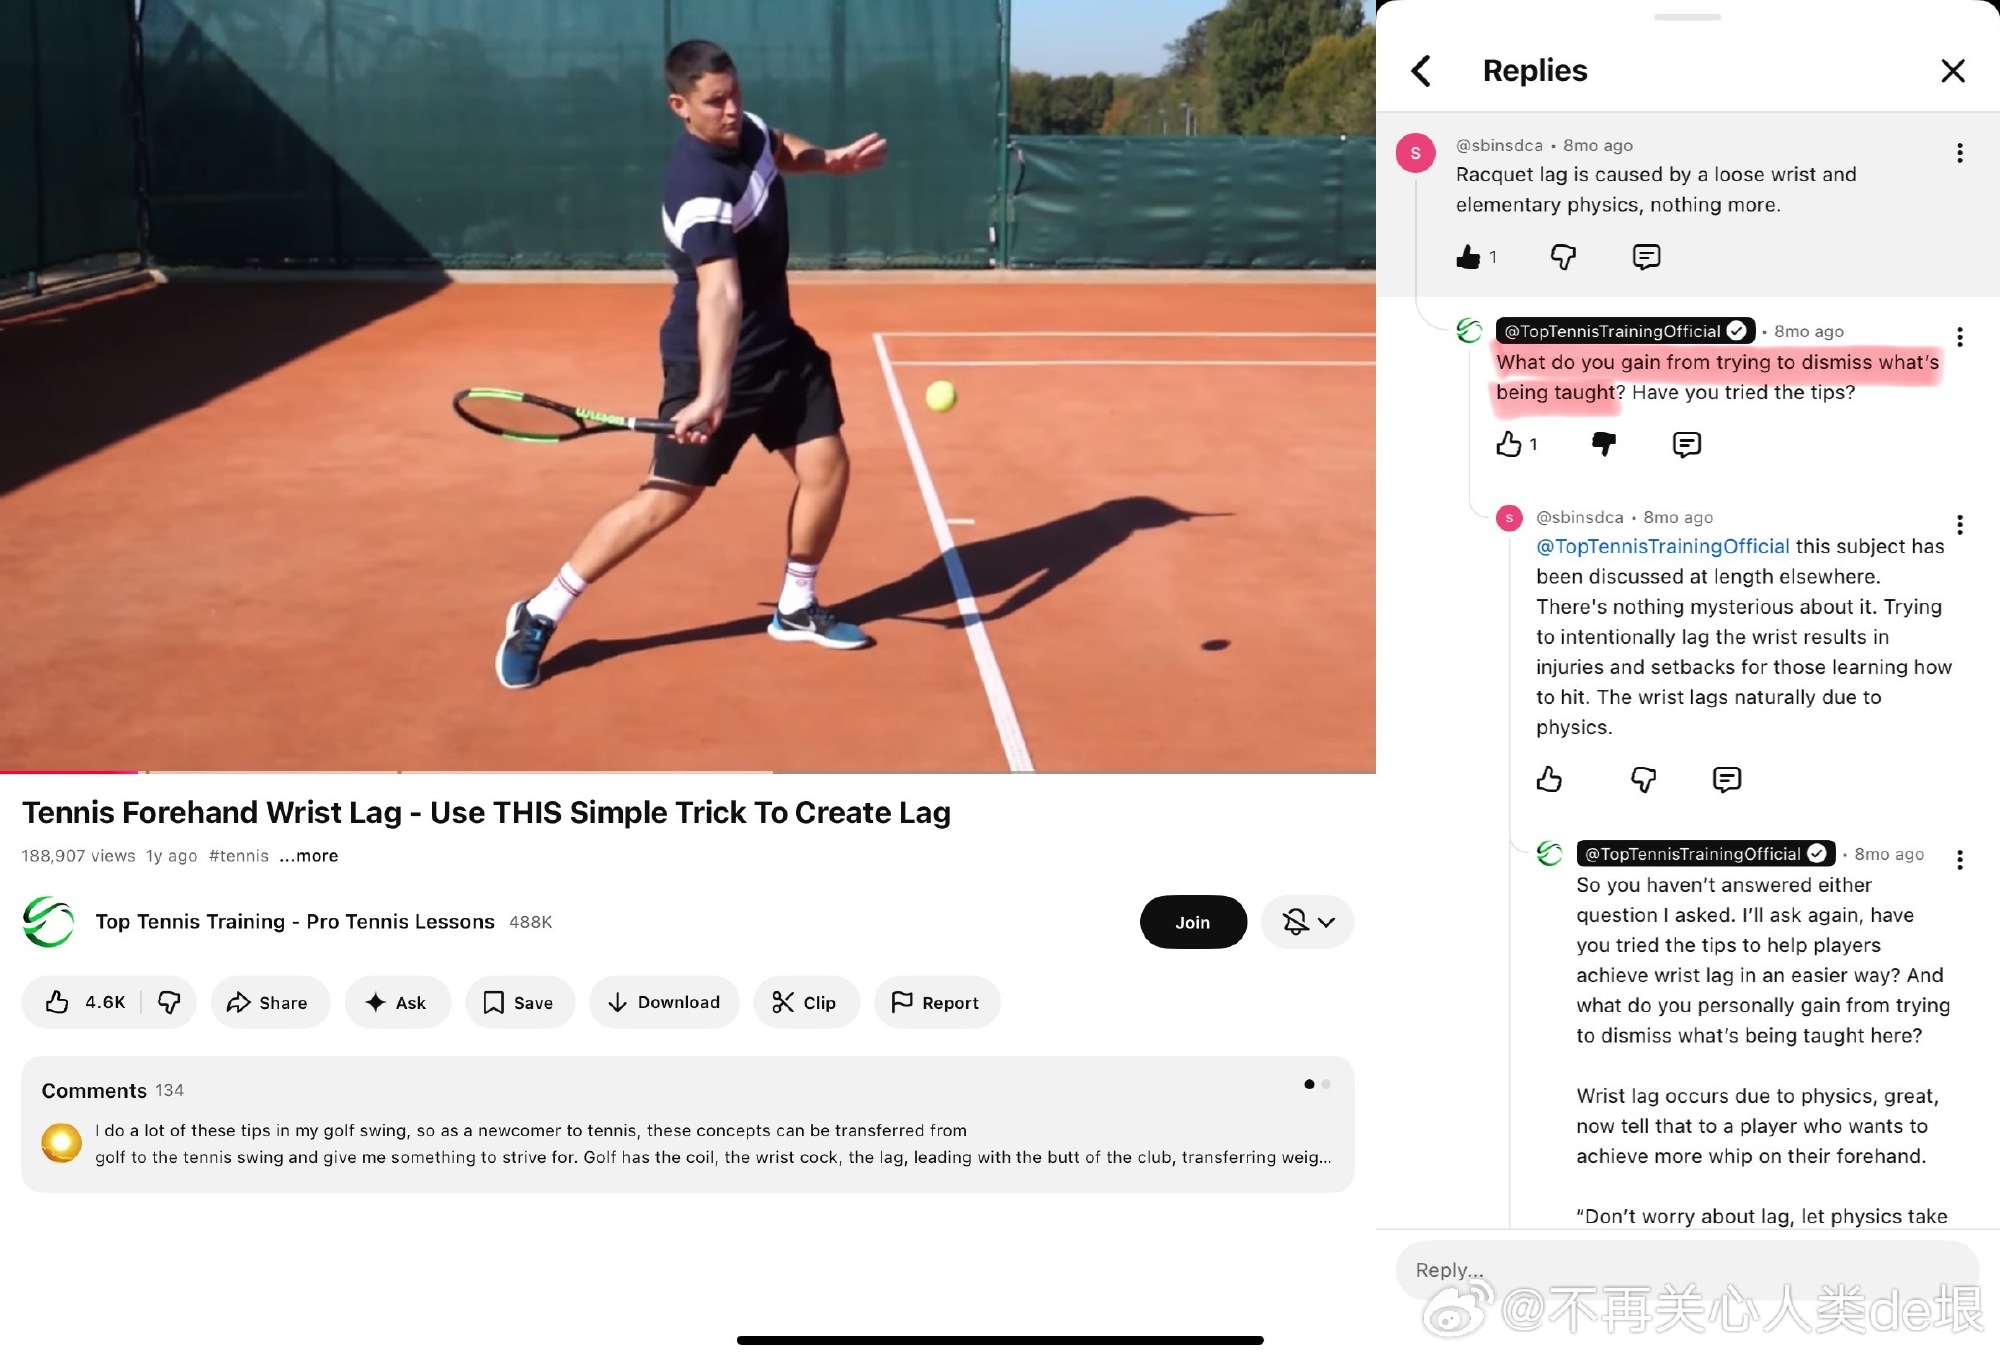
Task: Open the @TopTennisTrainingOfficial mention link
Action: point(1662,546)
